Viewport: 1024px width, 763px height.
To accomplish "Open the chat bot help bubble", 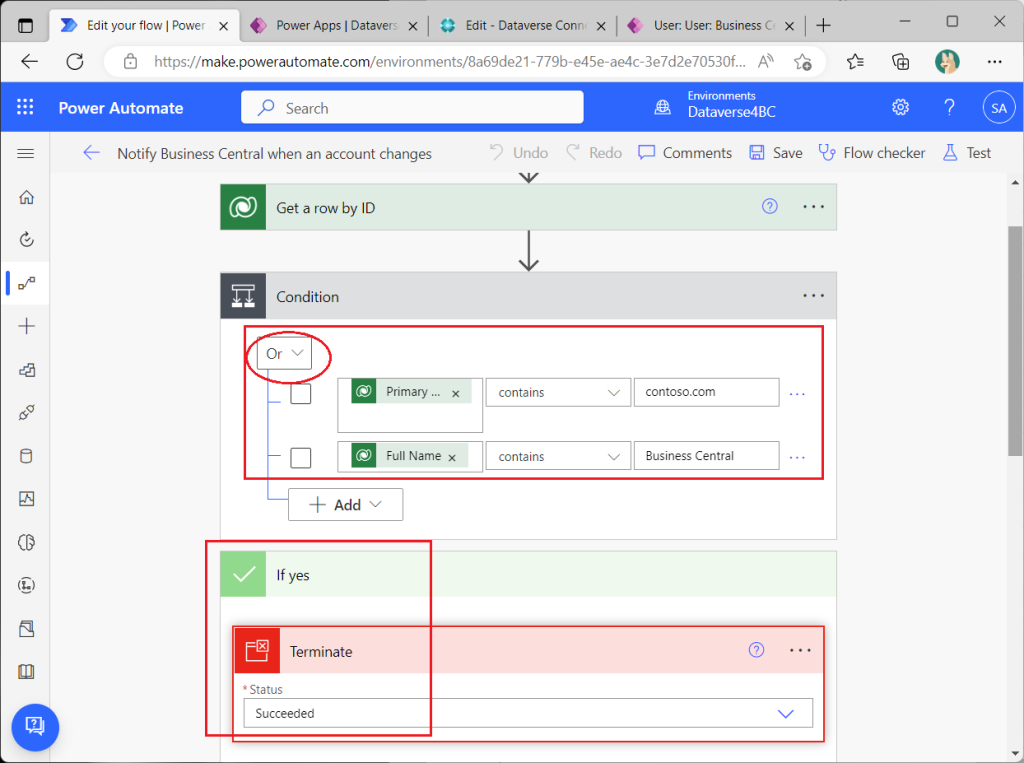I will (x=35, y=727).
